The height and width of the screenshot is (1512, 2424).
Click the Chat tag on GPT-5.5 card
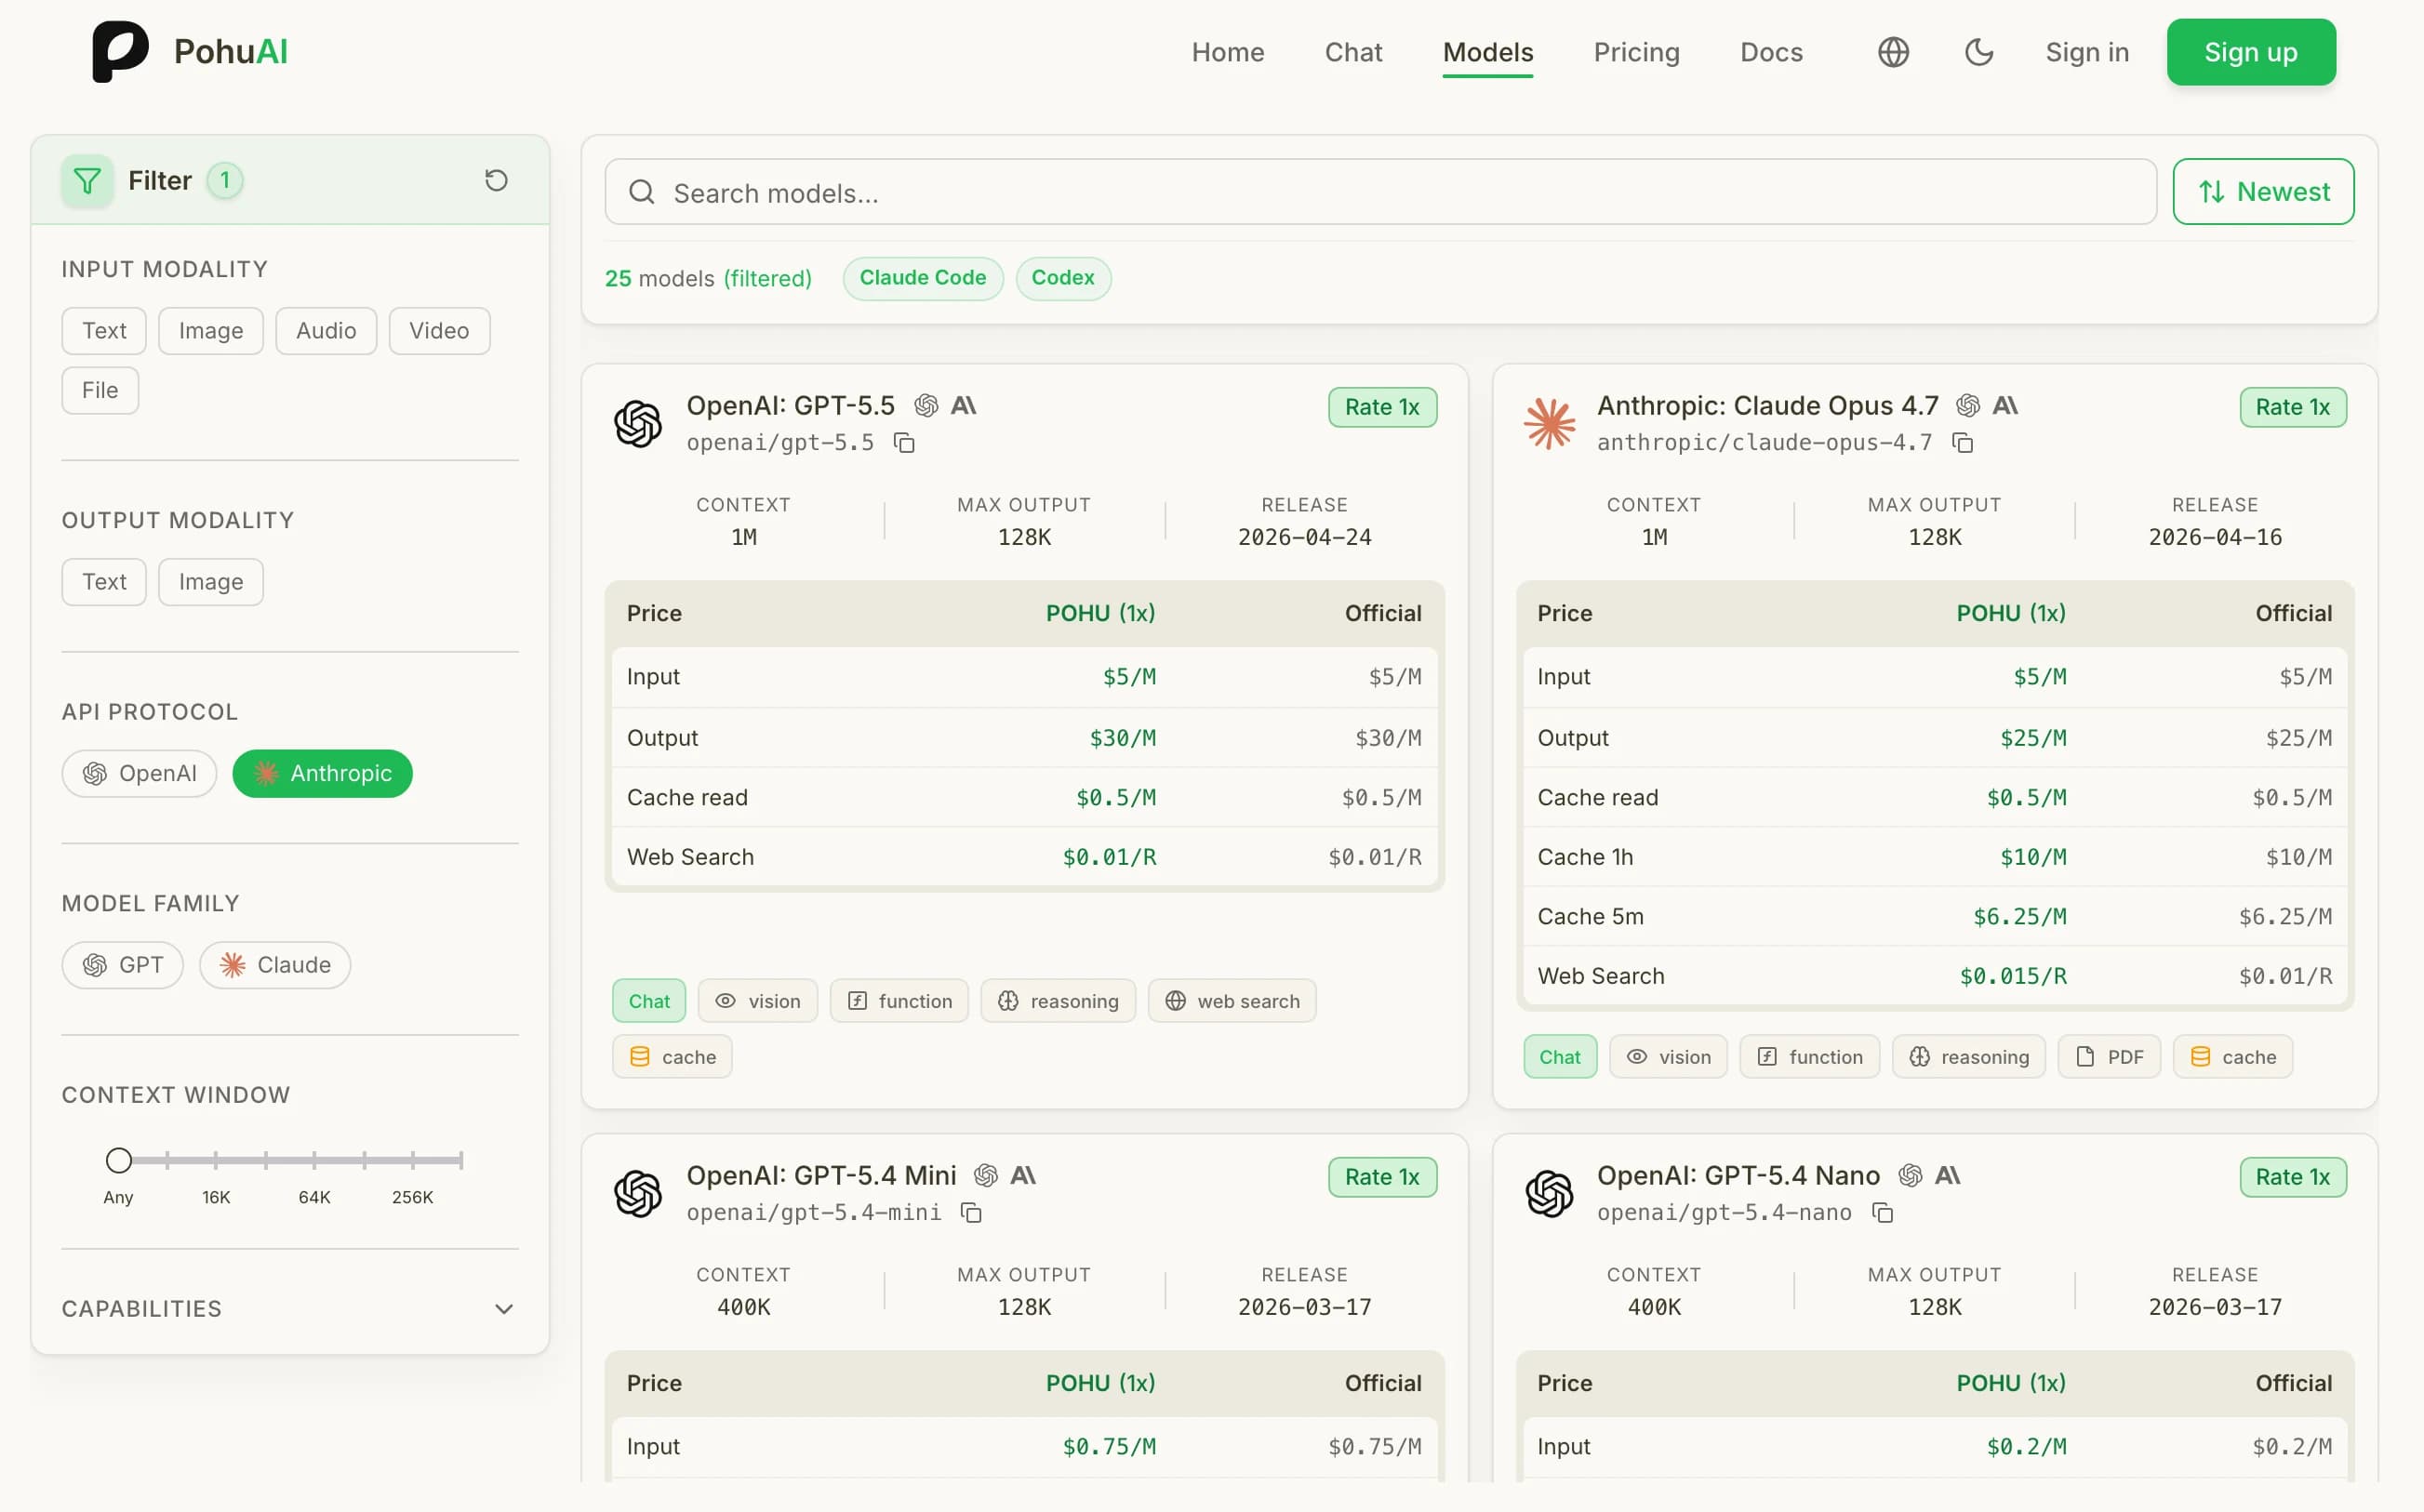[649, 1001]
